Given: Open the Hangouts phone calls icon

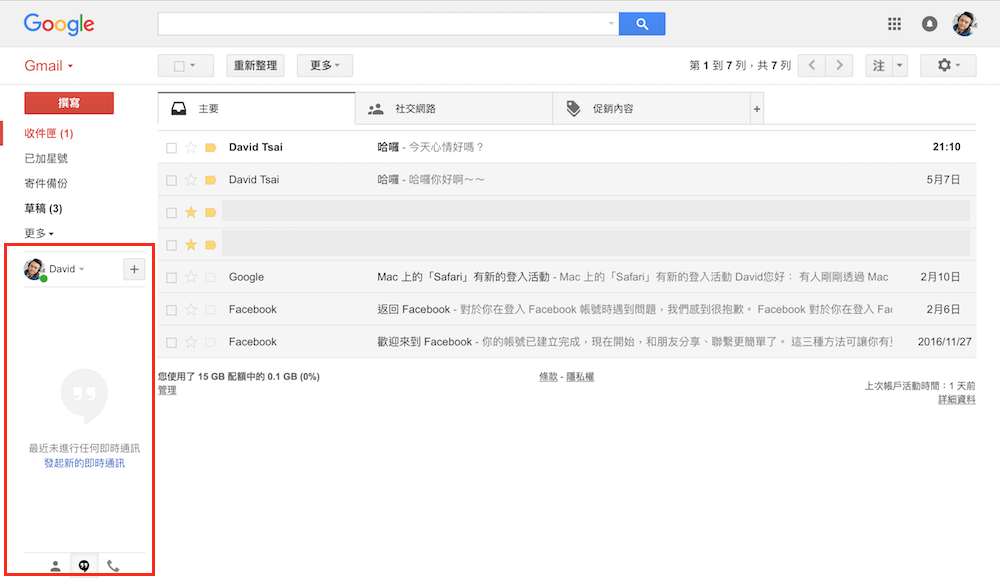Looking at the screenshot, I should pos(113,565).
